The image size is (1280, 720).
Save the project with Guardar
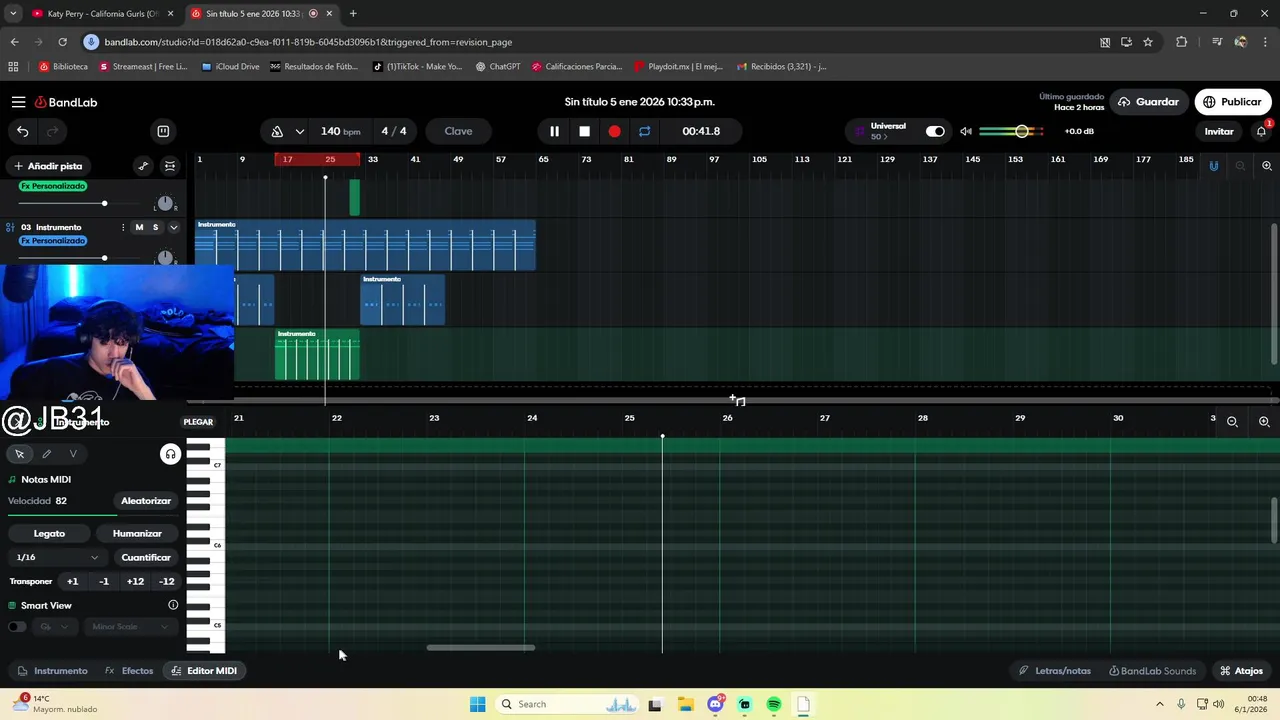[1148, 102]
